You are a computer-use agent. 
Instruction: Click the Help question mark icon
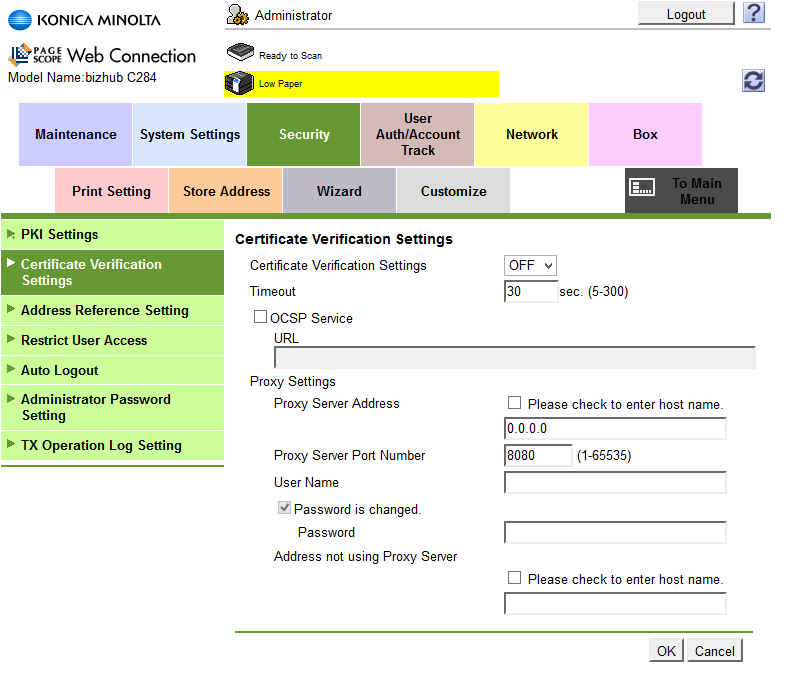(754, 13)
